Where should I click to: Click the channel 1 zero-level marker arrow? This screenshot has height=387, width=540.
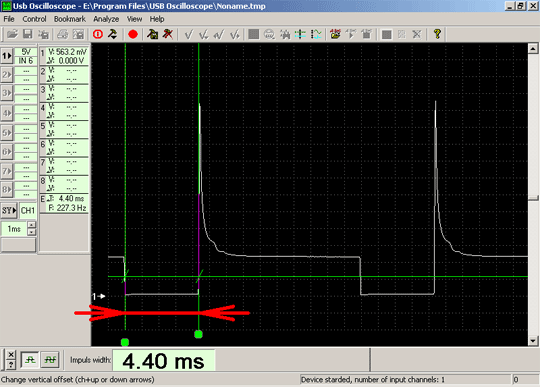click(99, 296)
